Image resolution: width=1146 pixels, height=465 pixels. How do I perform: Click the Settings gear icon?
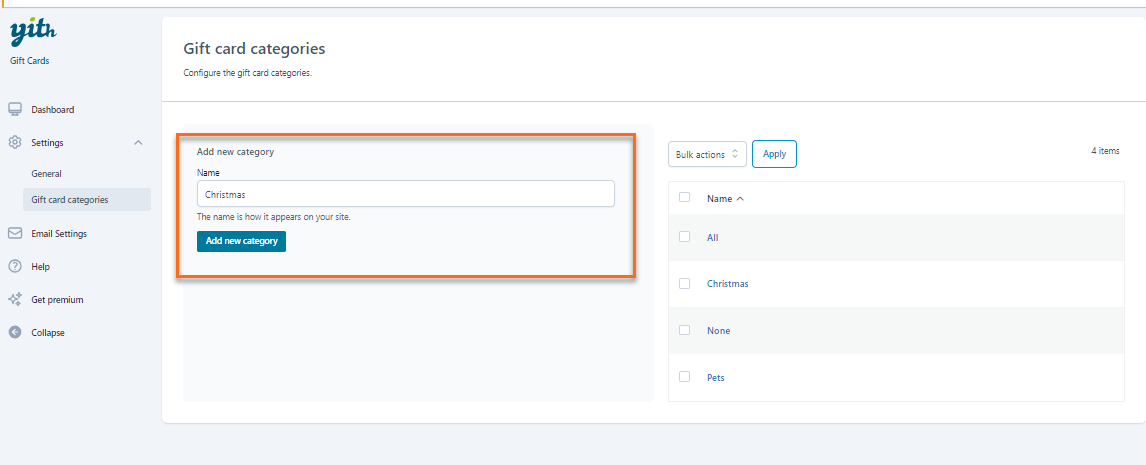[15, 143]
